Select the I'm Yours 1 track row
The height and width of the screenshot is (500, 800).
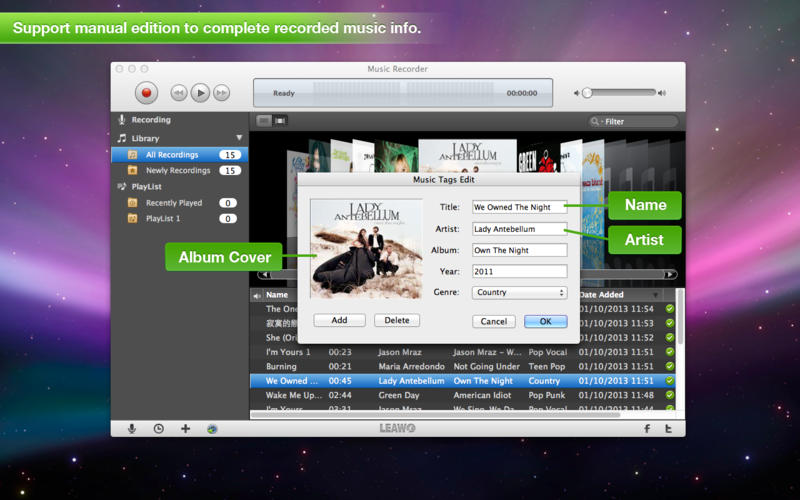463,352
